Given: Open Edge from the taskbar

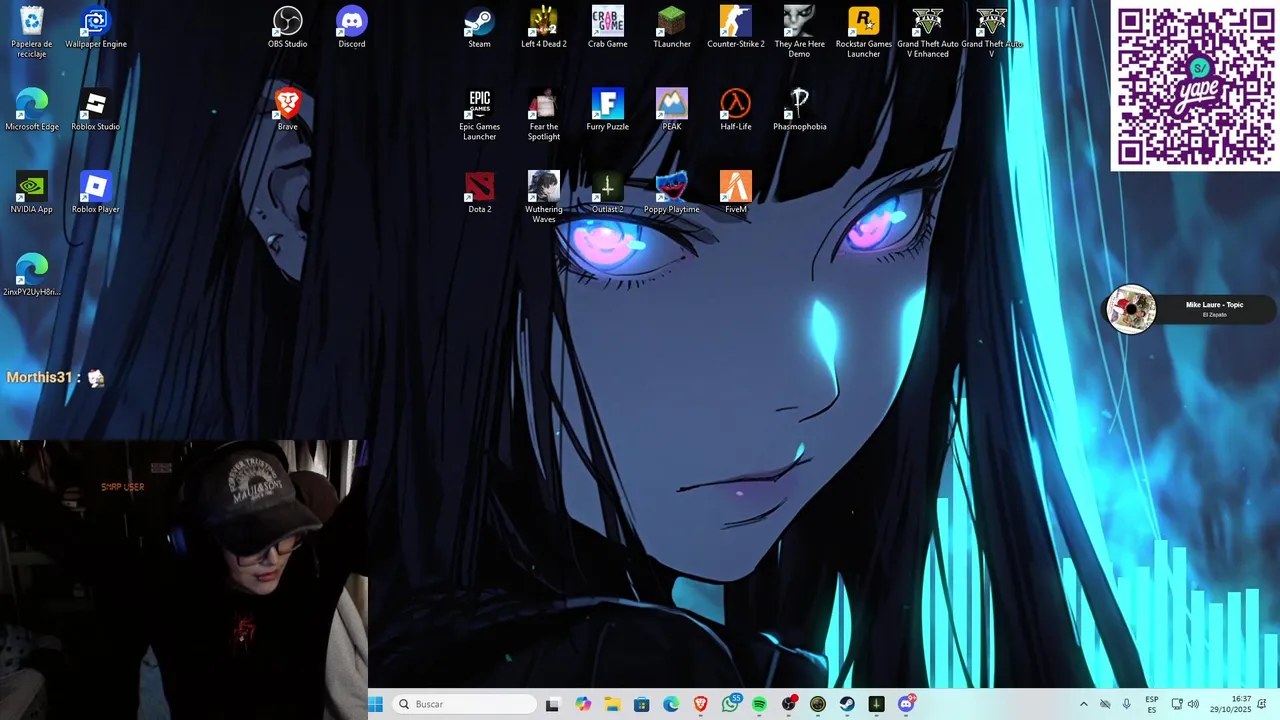Looking at the screenshot, I should [672, 704].
